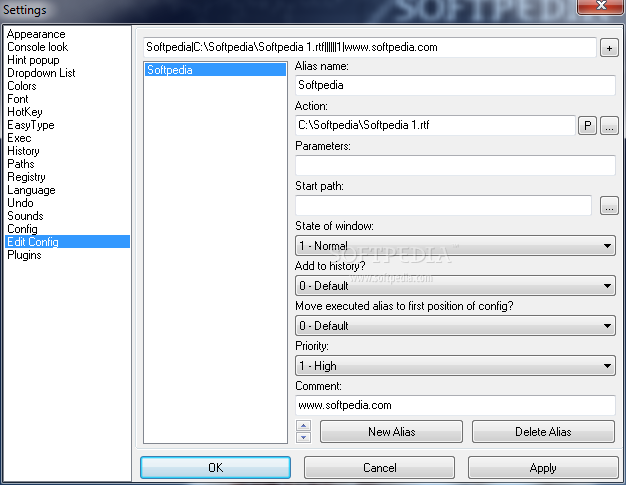Go to the Colors settings page
The height and width of the screenshot is (485, 626).
67,86
